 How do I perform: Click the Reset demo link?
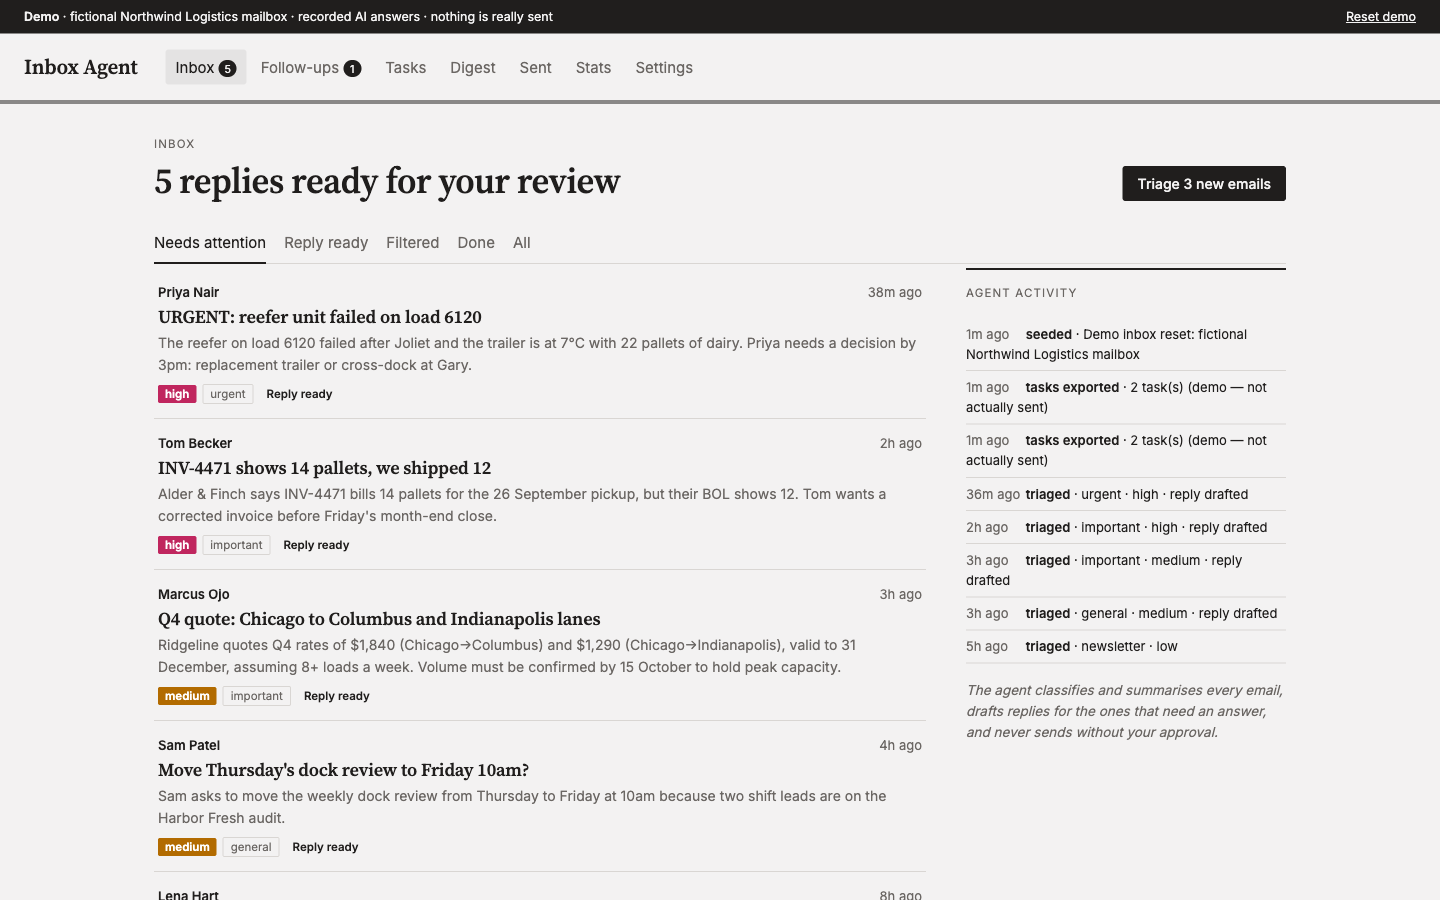[1380, 16]
